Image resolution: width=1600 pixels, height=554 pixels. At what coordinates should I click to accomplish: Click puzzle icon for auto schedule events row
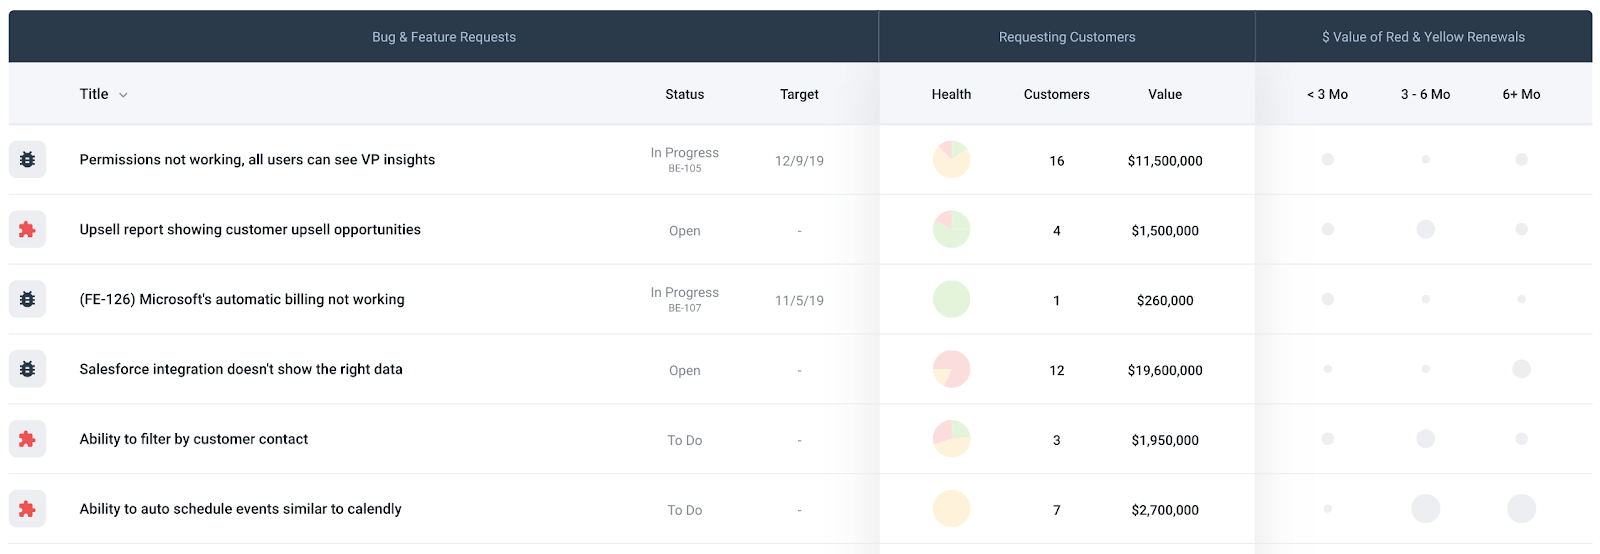[x=27, y=509]
